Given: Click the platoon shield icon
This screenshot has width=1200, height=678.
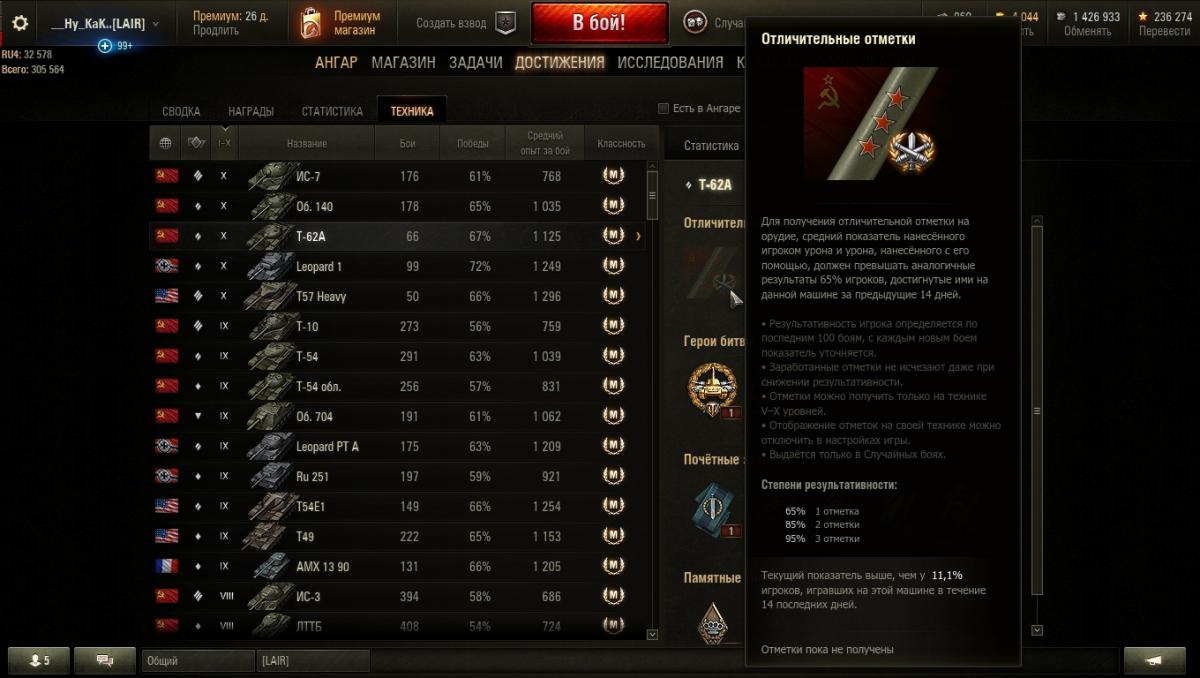Looking at the screenshot, I should pos(507,23).
